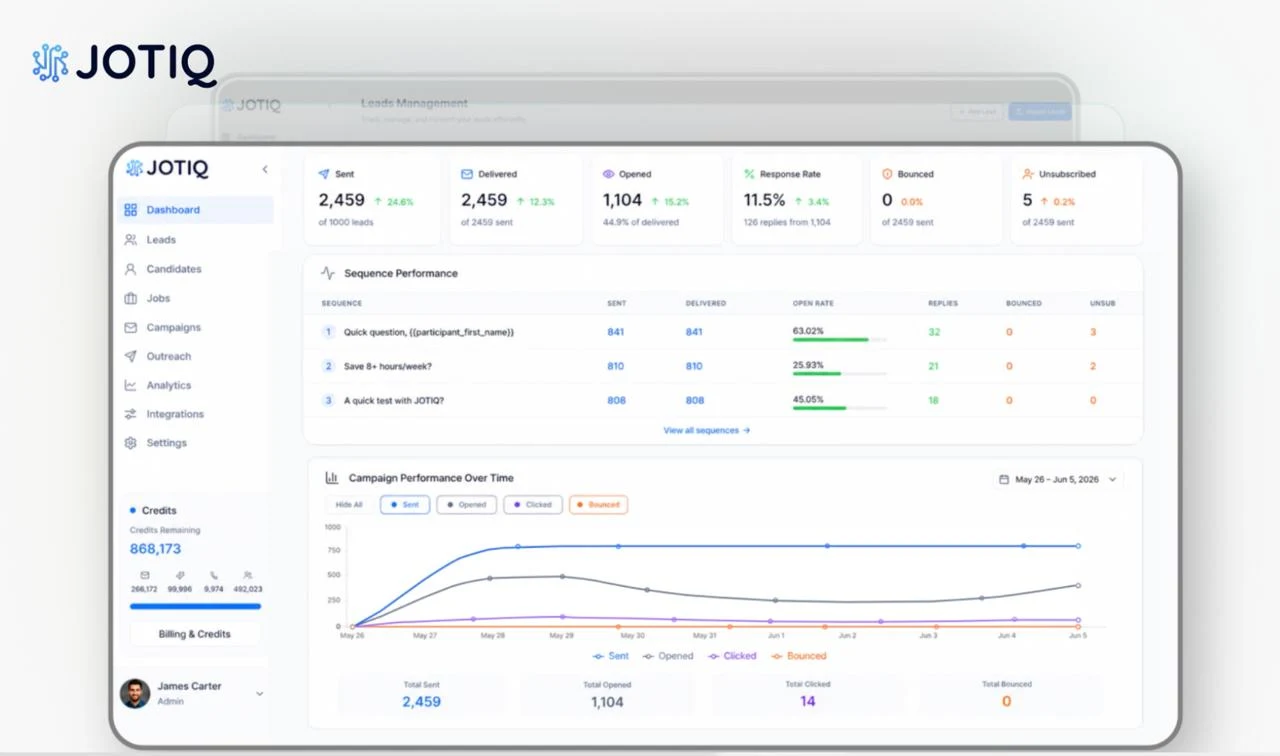The height and width of the screenshot is (756, 1280).
Task: Click the 63.02% open rate bar
Action: [x=839, y=340]
